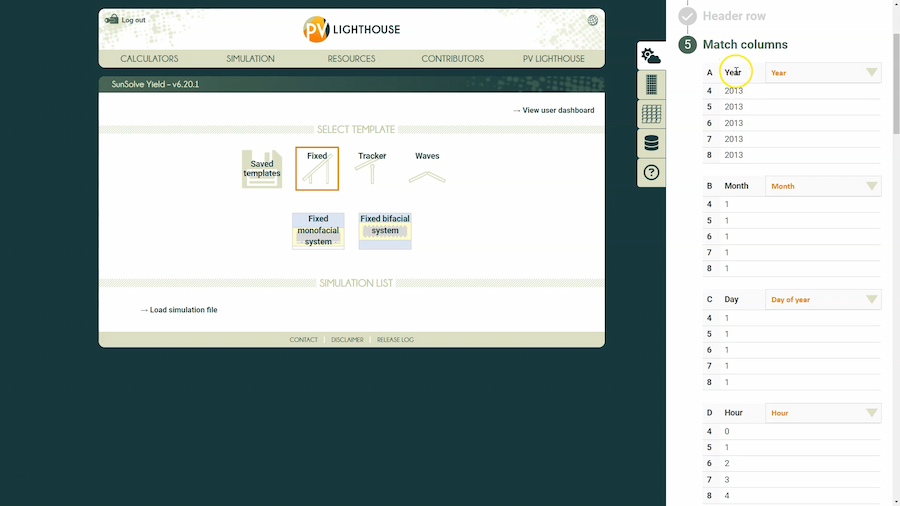Click row 7 value 3 in Hour column

(x=727, y=480)
